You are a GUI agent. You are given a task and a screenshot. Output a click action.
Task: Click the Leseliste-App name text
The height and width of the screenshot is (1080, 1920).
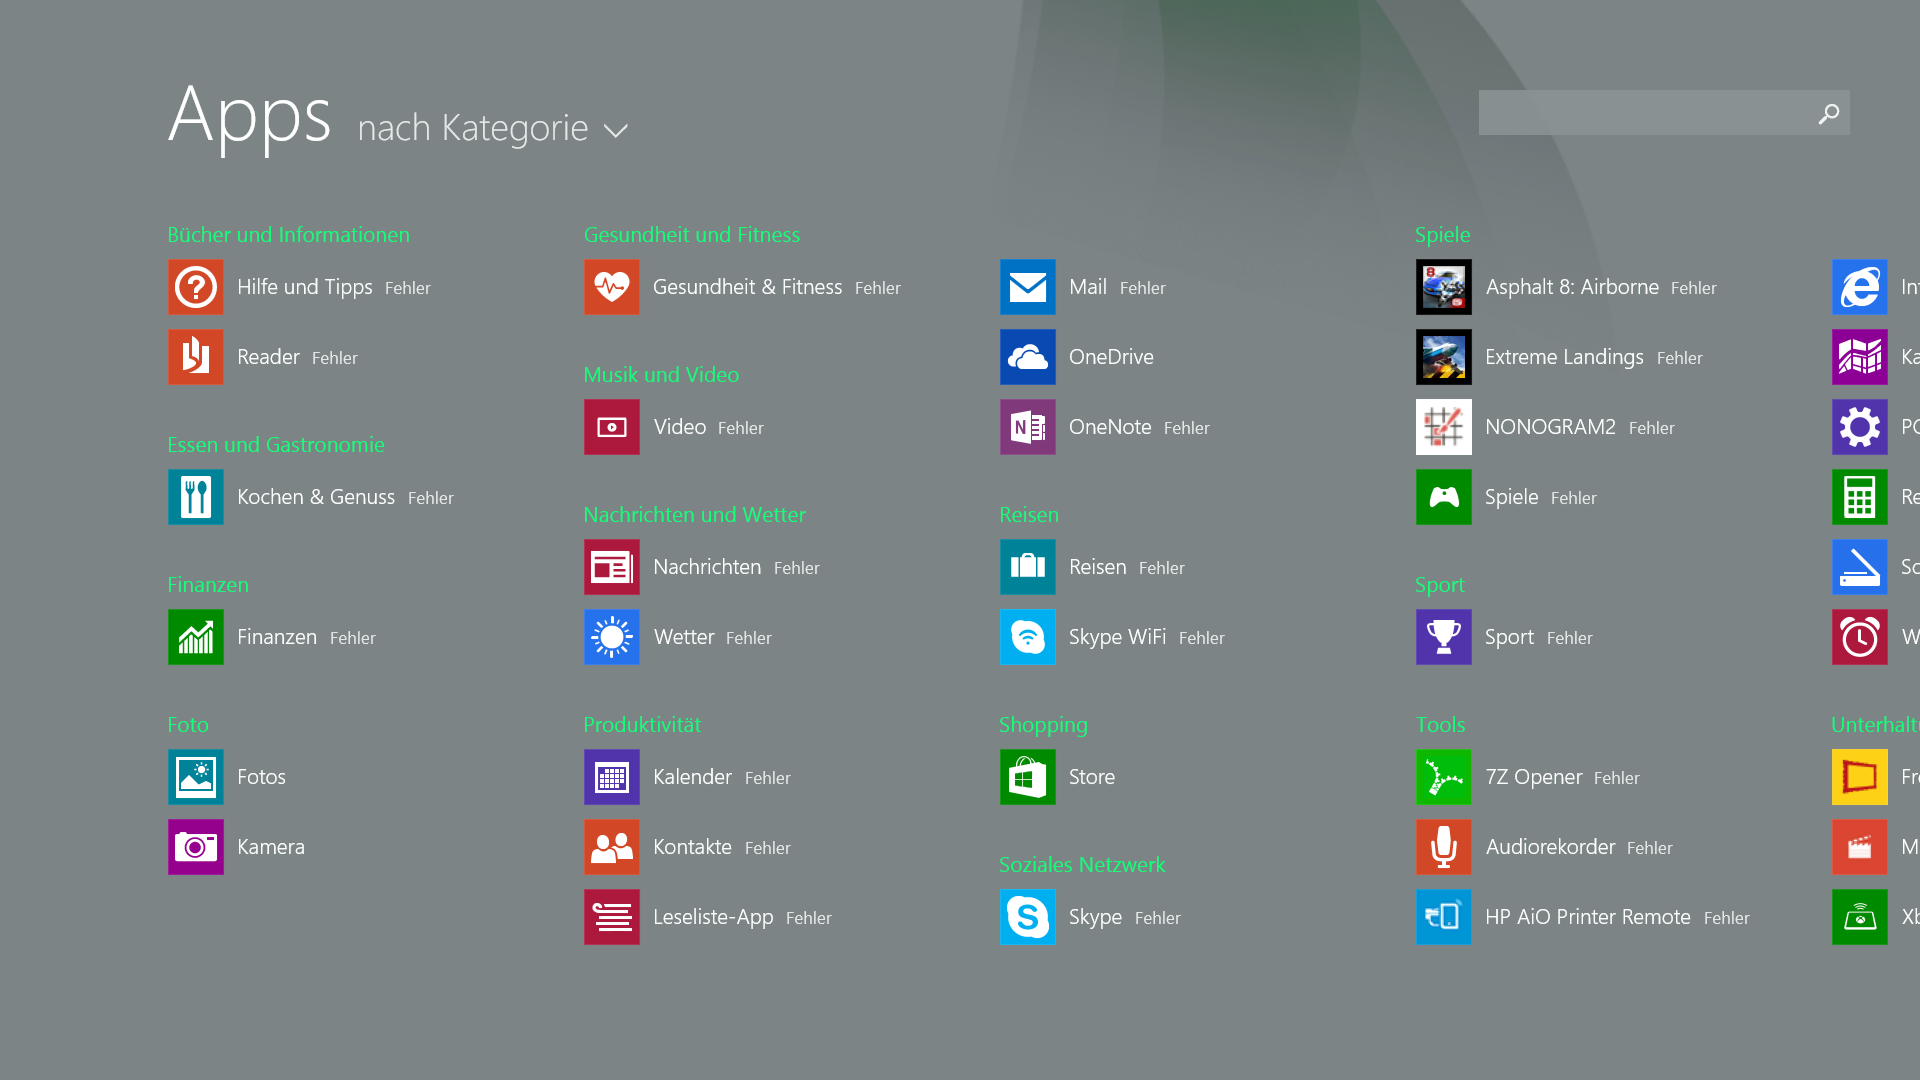(x=713, y=917)
